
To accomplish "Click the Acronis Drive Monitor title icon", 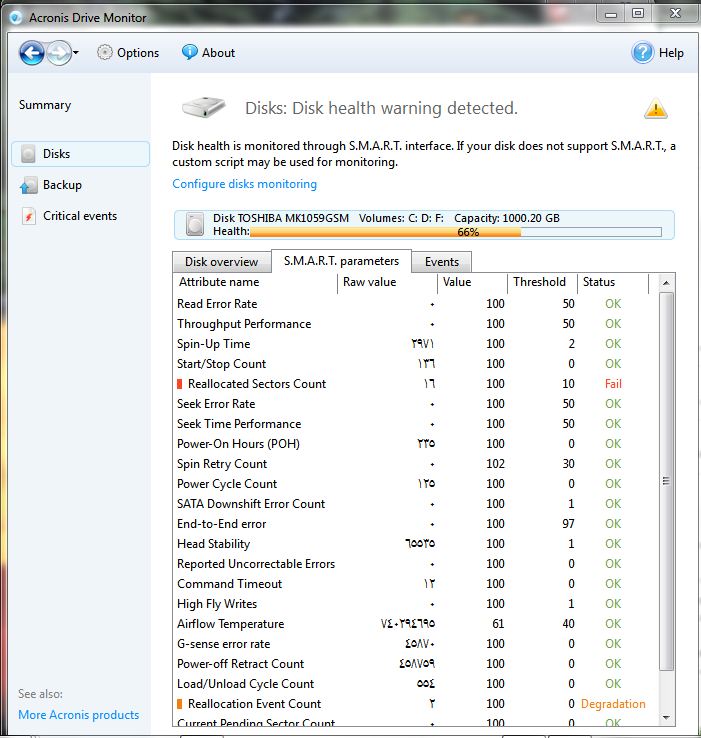I will tap(16, 18).
